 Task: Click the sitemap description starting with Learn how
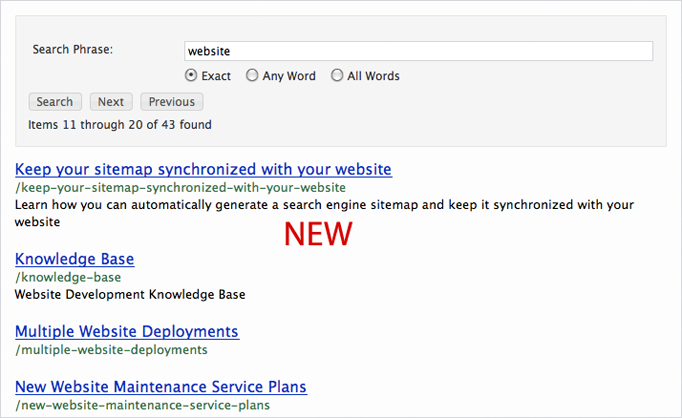coord(324,204)
